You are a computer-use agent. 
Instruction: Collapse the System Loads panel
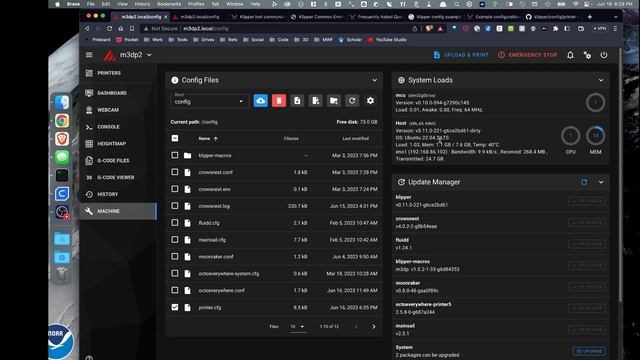(601, 80)
